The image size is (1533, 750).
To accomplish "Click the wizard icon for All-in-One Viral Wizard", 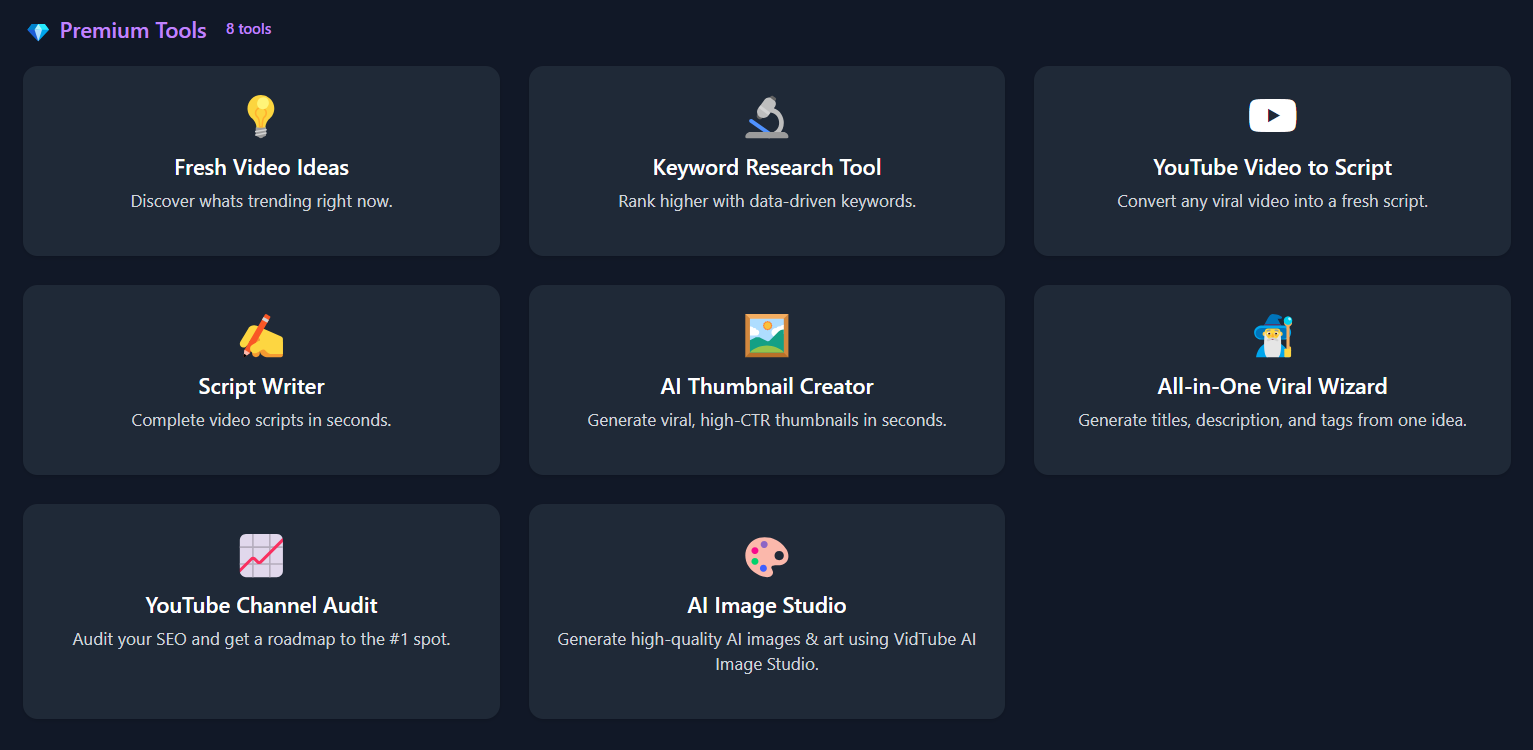I will click(1272, 335).
